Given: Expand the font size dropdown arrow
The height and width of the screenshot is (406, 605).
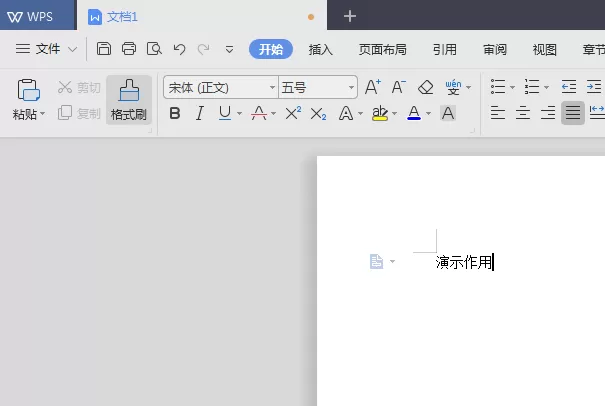Looking at the screenshot, I should coord(351,88).
